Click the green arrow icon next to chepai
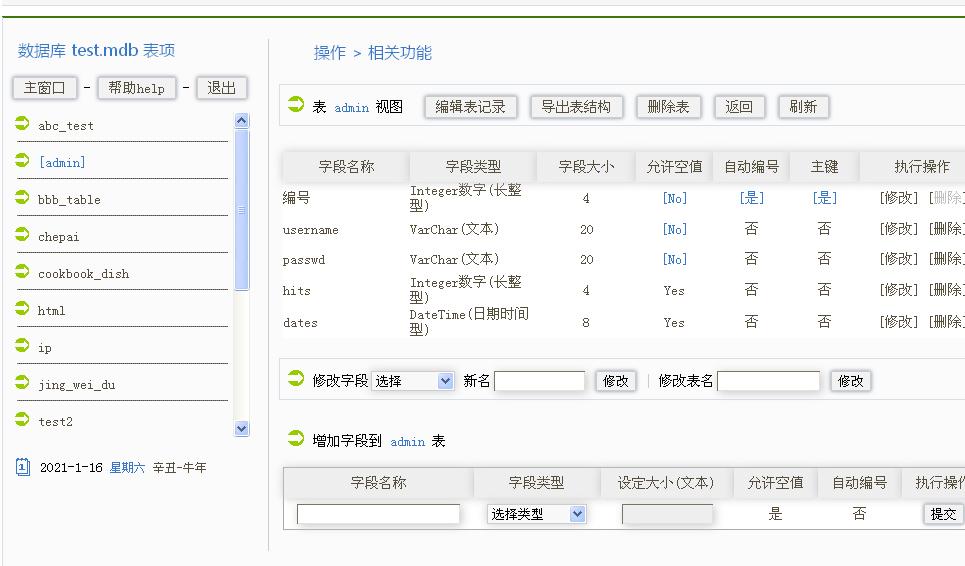Image resolution: width=965 pixels, height=566 pixels. [x=23, y=235]
